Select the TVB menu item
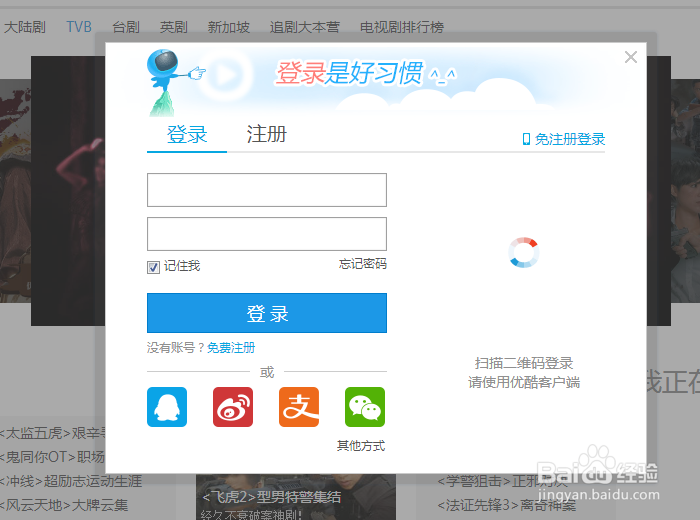 pos(79,27)
